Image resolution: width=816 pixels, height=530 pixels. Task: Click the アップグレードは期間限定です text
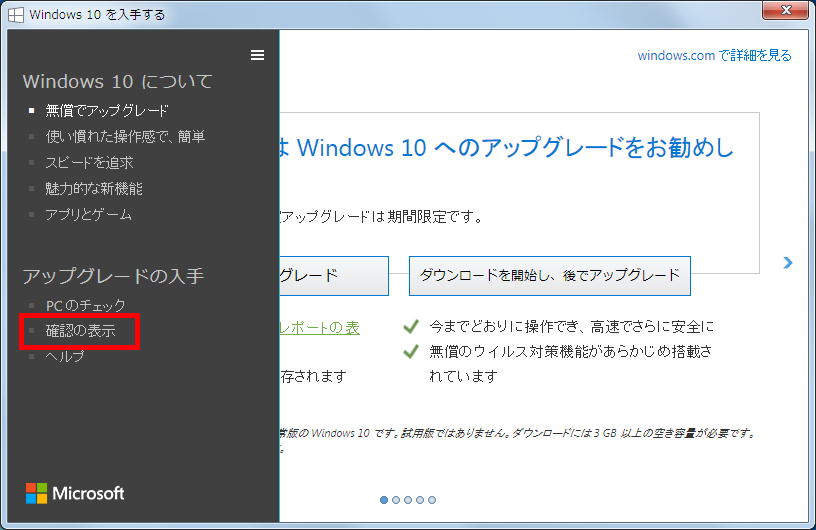381,217
